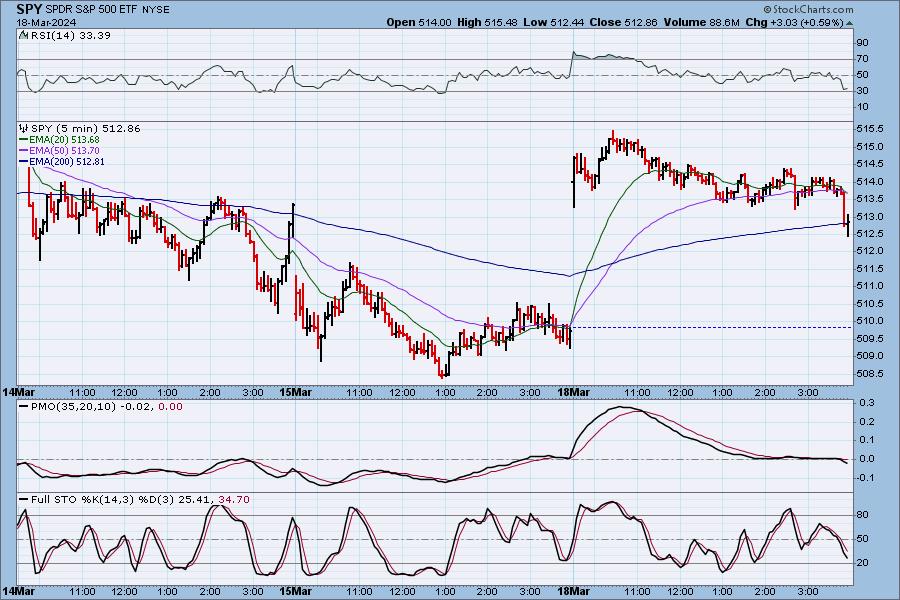The image size is (900, 600).
Task: Click the price axis label 509.0
Action: click(870, 356)
